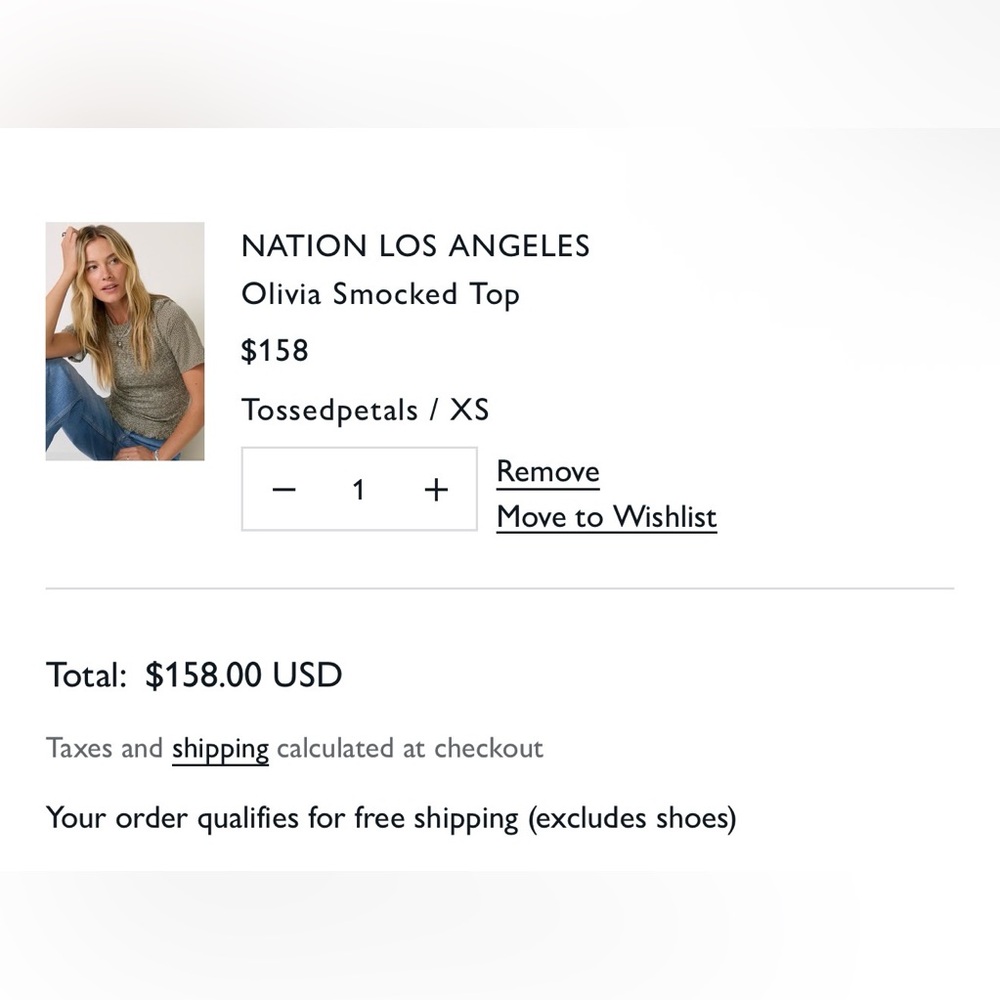Select the quantity value field showing 1
Viewport: 1000px width, 1000px height.
[x=359, y=490]
